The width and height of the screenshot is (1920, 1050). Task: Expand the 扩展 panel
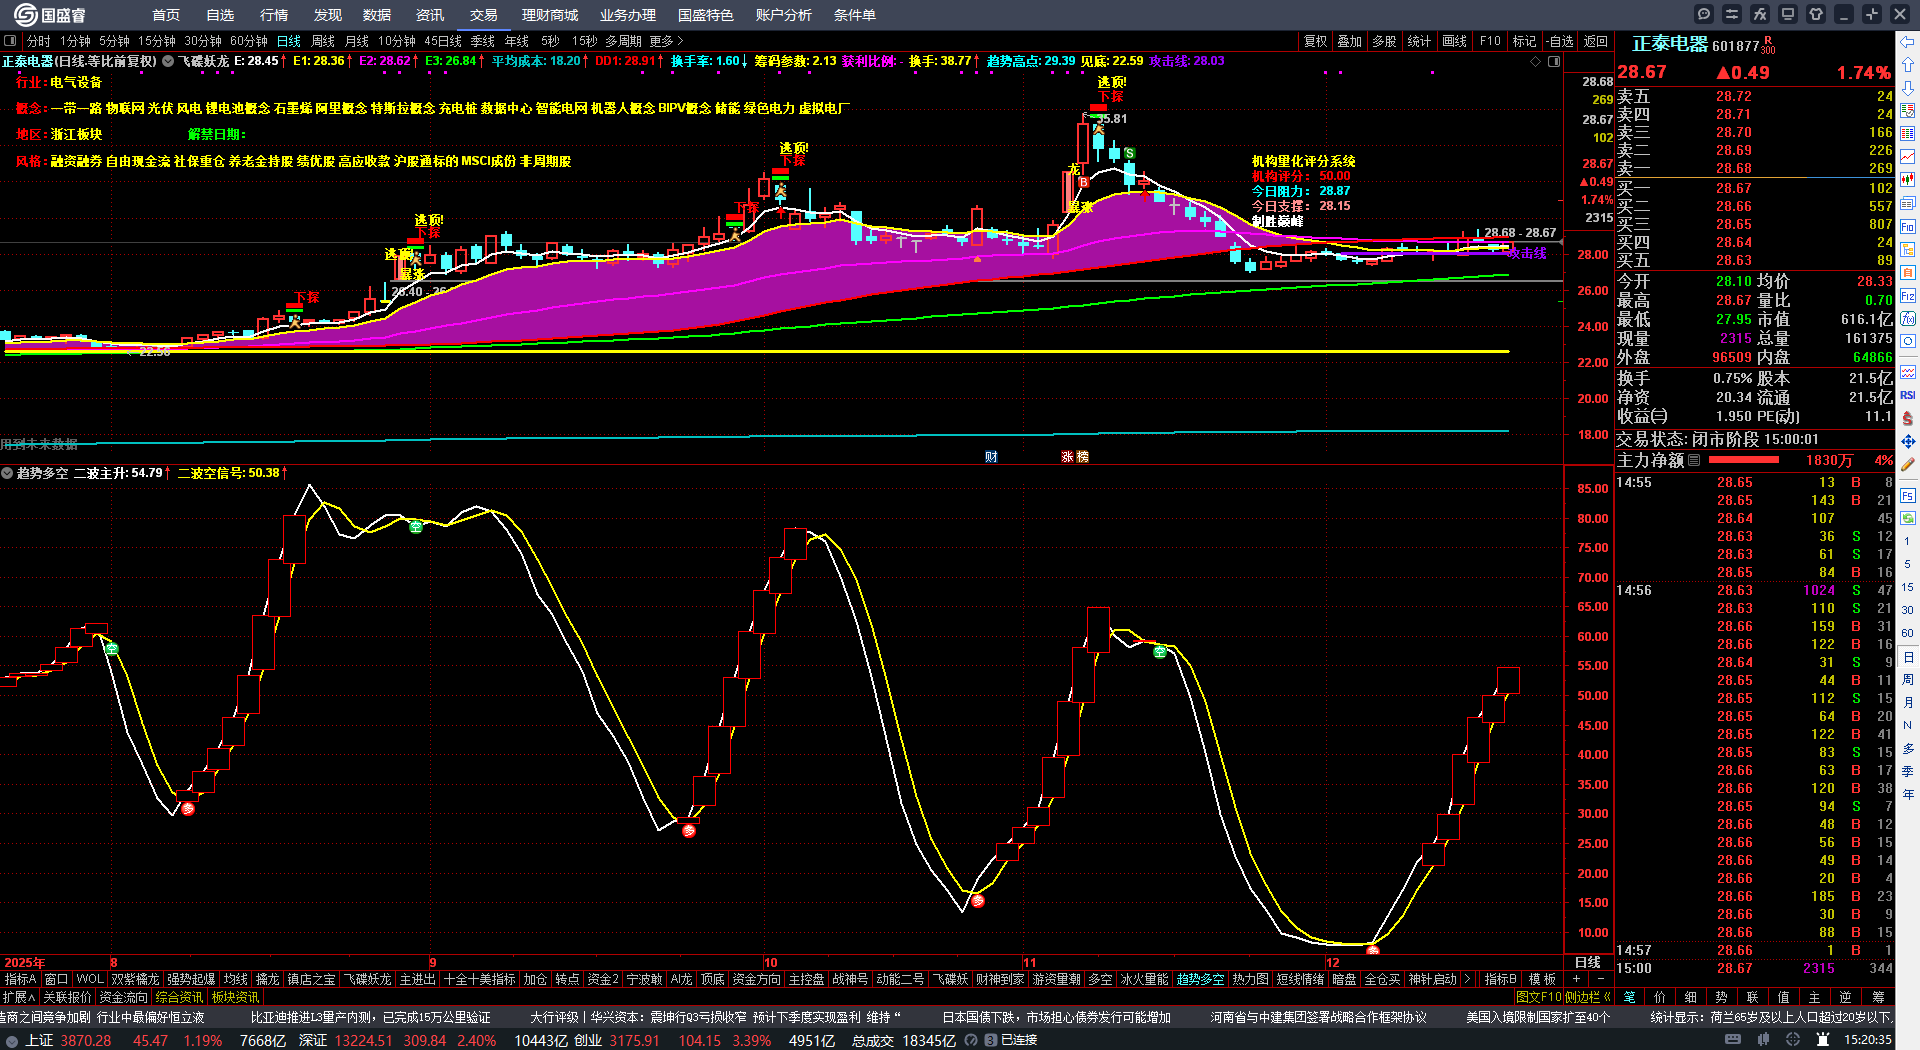tap(19, 997)
